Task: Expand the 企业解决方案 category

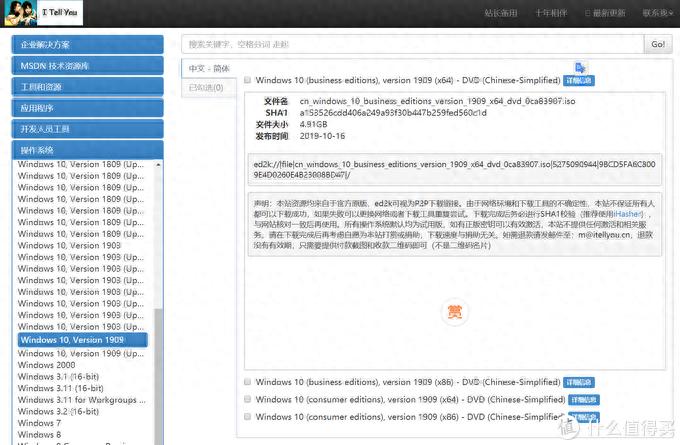Action: click(86, 45)
